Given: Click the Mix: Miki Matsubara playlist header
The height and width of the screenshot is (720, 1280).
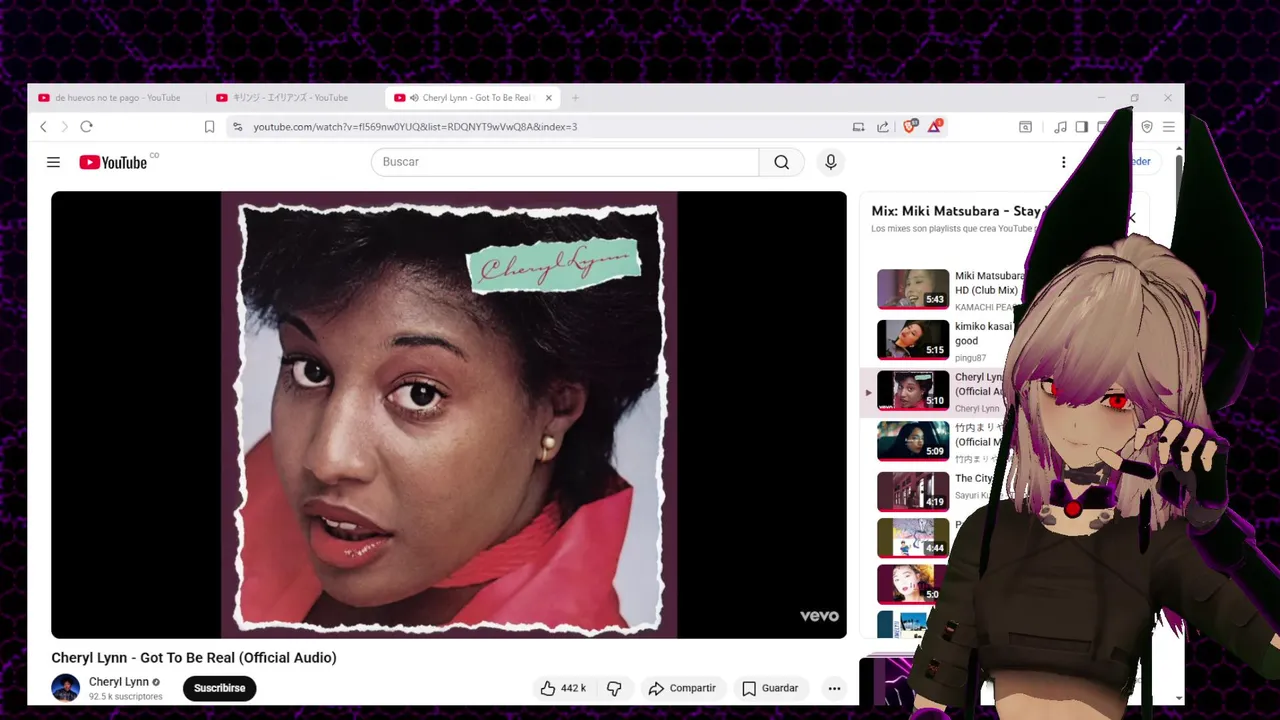Looking at the screenshot, I should 956,211.
